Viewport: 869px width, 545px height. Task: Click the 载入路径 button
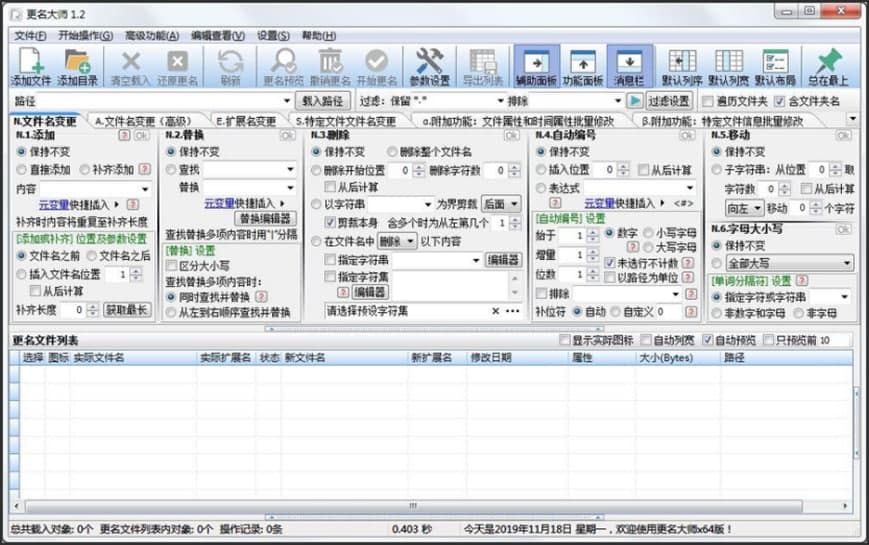click(x=323, y=101)
